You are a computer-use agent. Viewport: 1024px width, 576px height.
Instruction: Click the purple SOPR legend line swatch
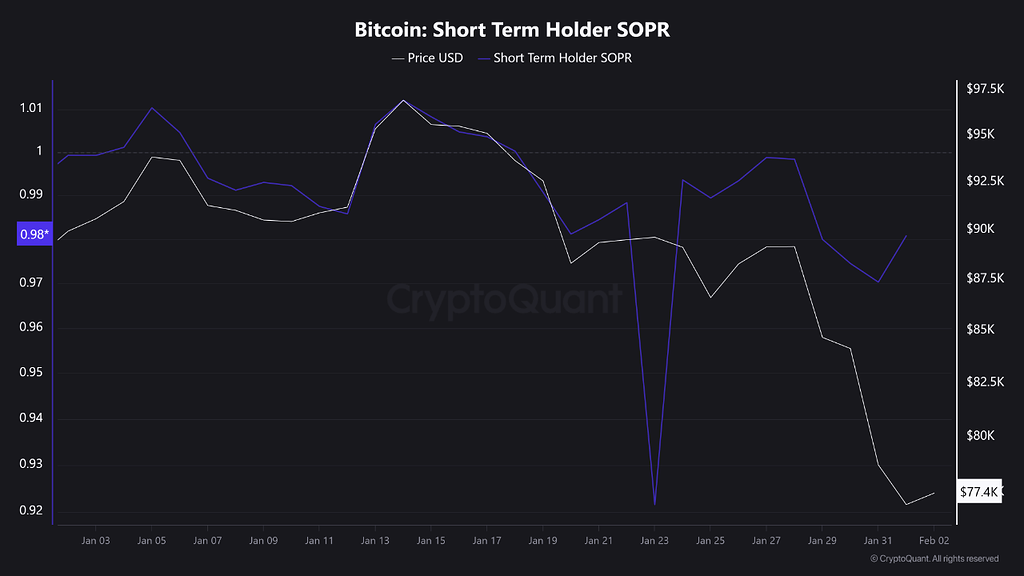click(x=484, y=58)
